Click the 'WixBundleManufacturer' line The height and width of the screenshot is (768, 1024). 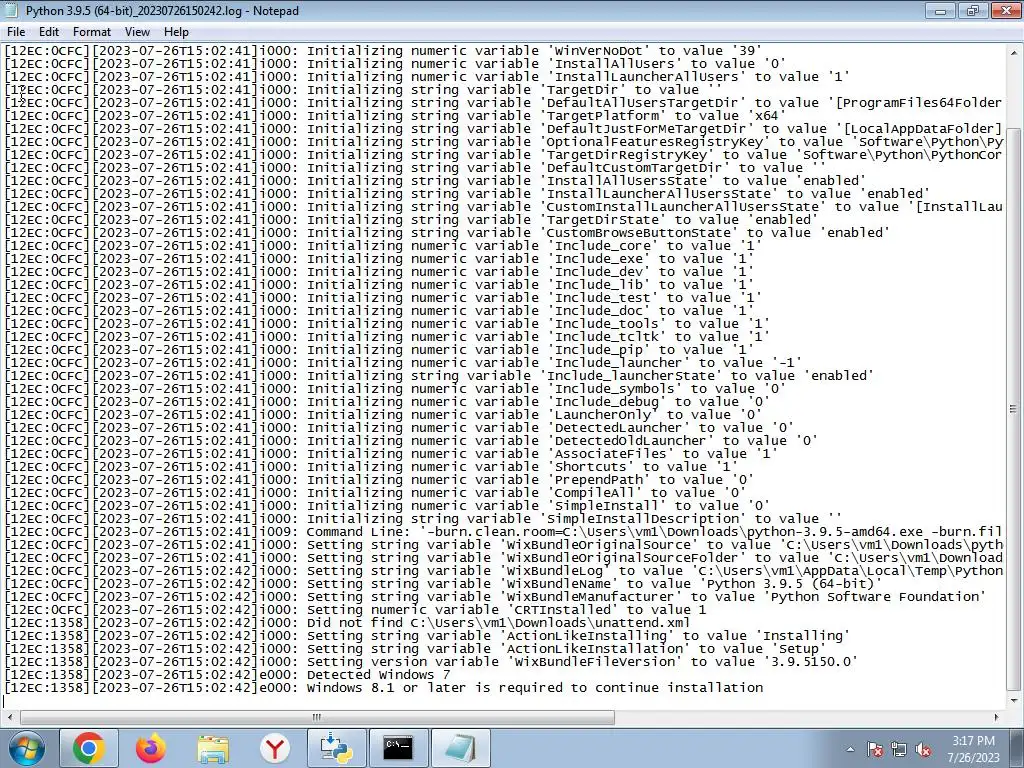[495, 596]
